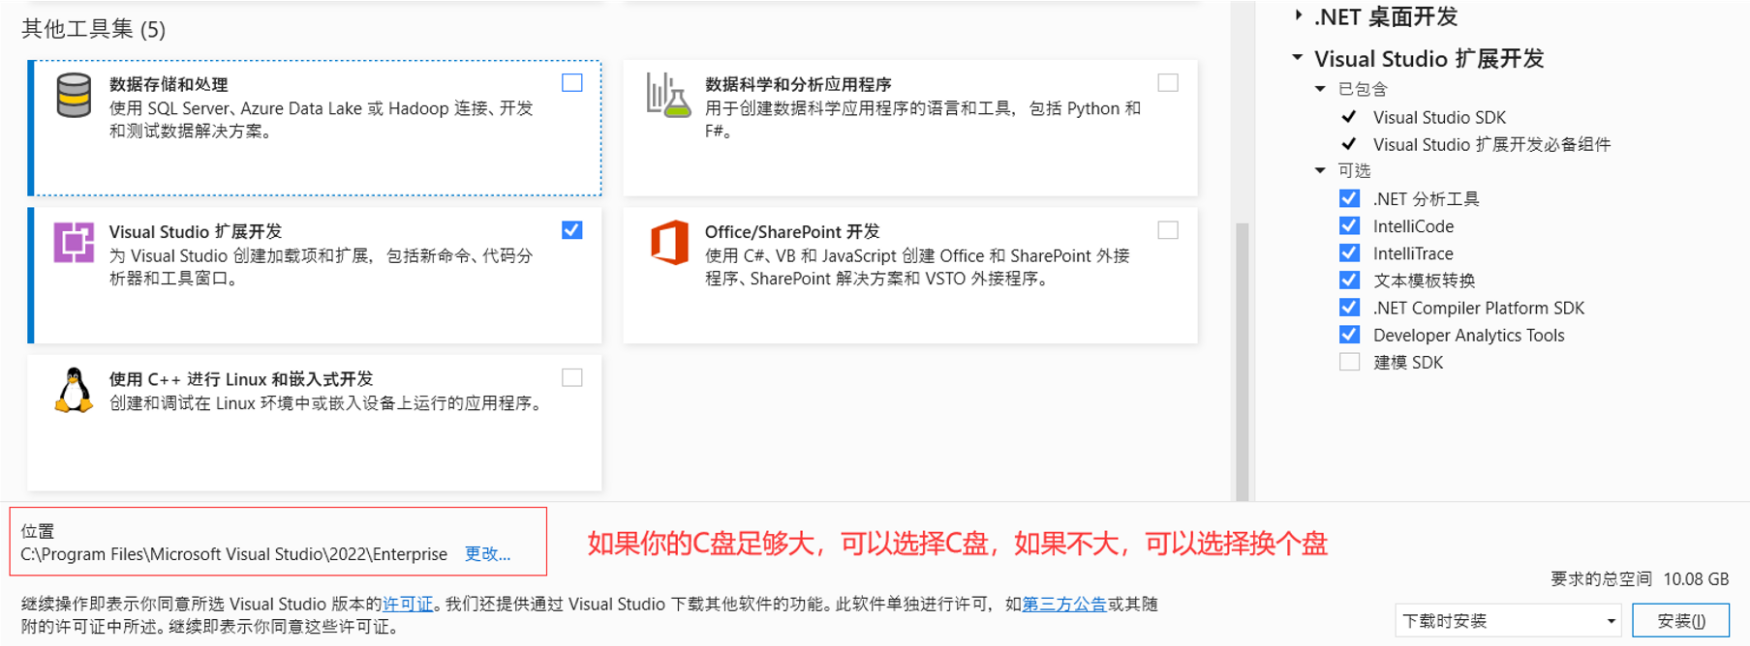This screenshot has height=646, width=1750.
Task: Click the Visual Studio 扩展开发必备组件 item
Action: (x=1492, y=144)
